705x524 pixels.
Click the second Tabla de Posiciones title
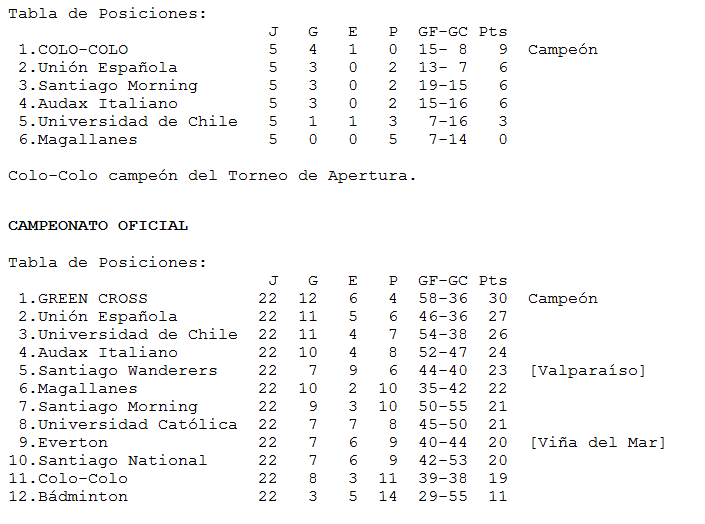[x=107, y=263]
